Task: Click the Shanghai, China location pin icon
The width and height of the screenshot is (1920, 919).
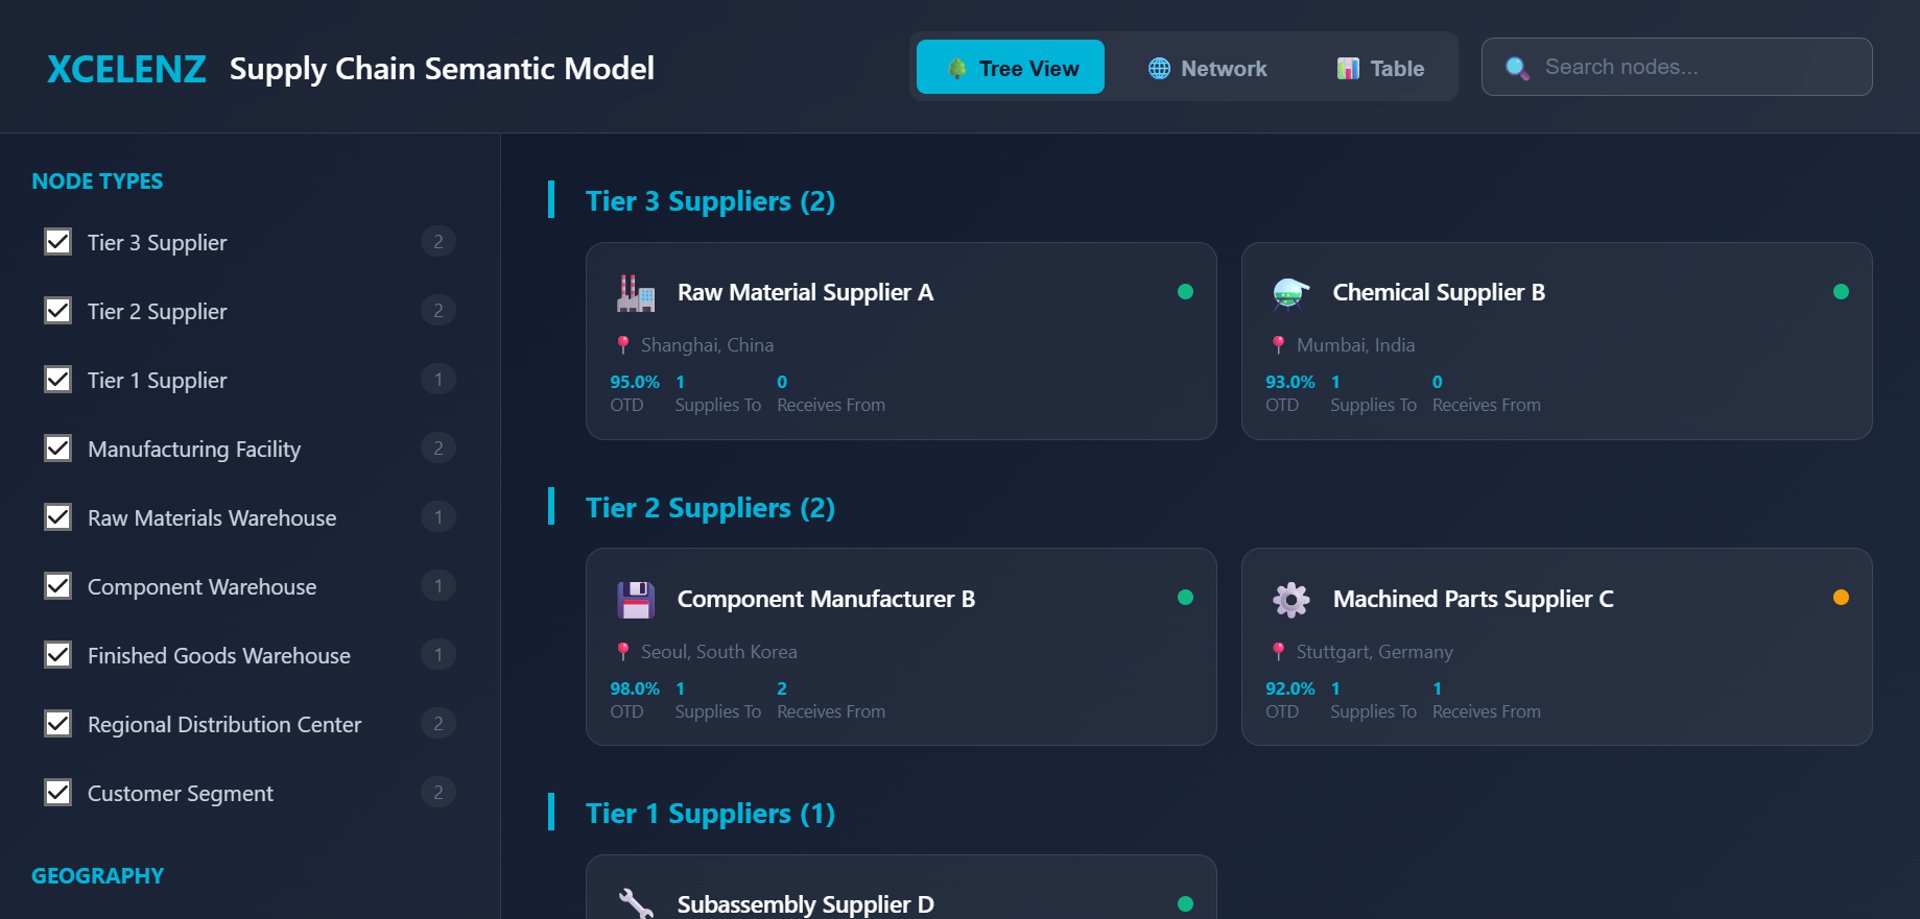Action: pyautogui.click(x=623, y=345)
